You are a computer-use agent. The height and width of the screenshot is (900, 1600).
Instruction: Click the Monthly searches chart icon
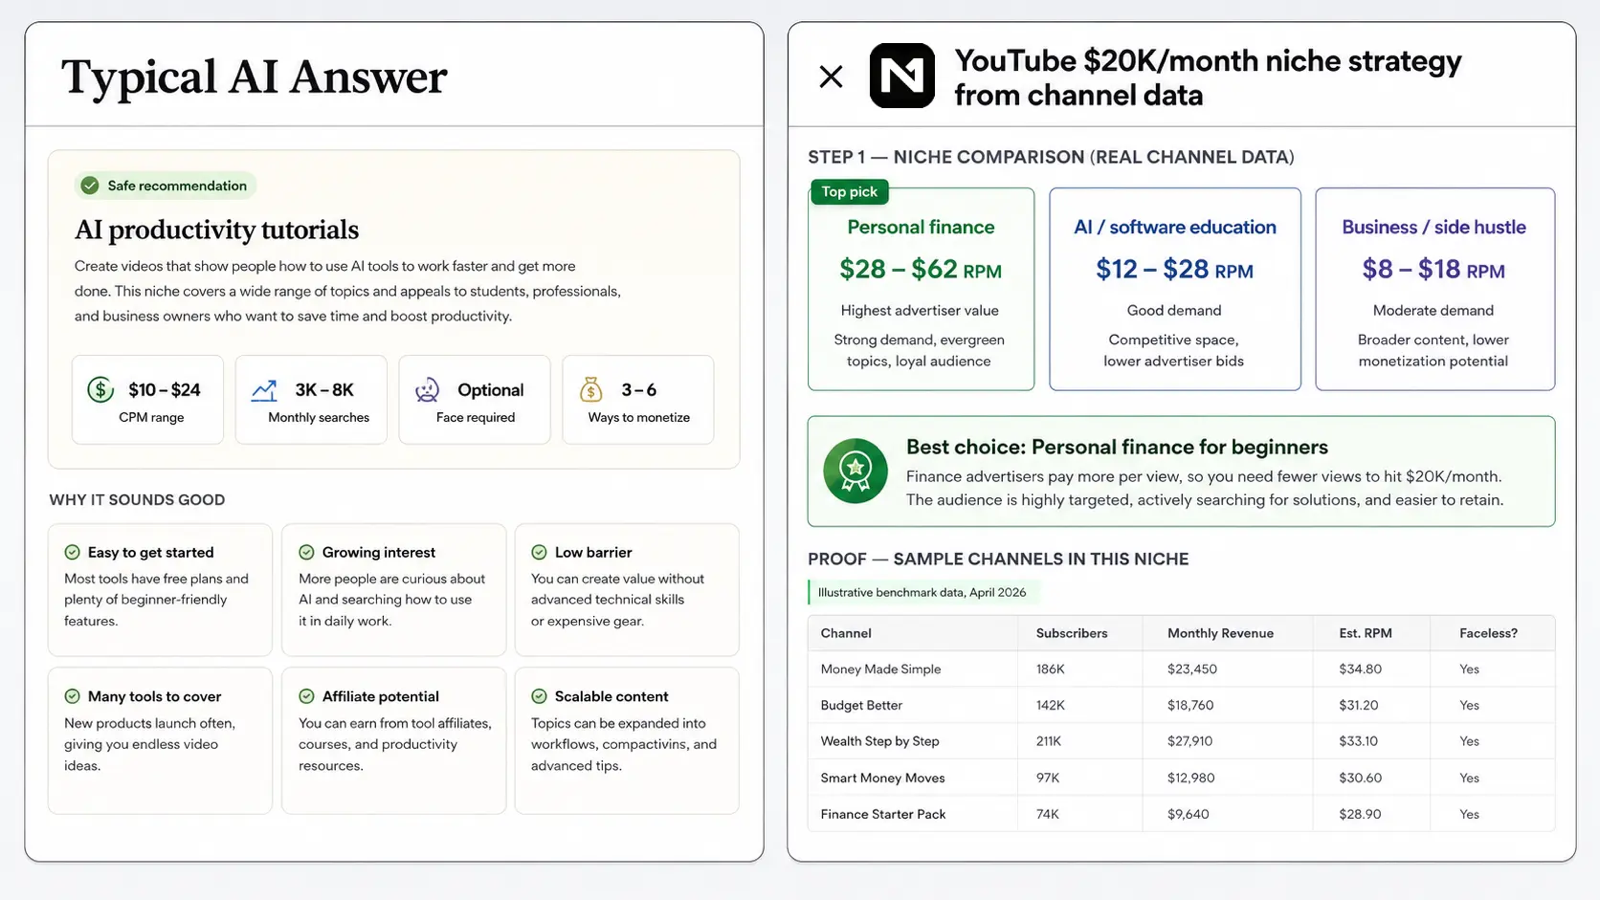(264, 390)
